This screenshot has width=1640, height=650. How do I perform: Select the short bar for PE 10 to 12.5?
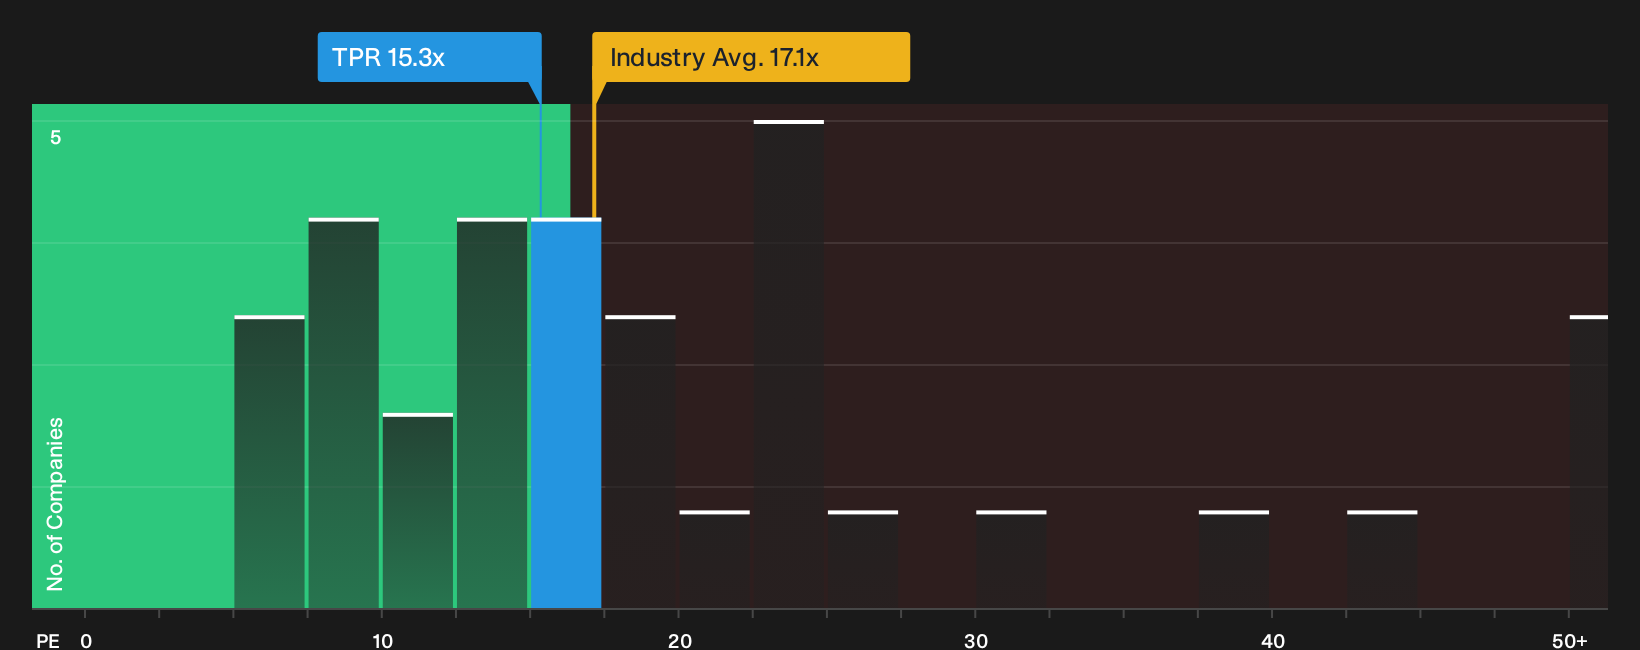tap(417, 510)
